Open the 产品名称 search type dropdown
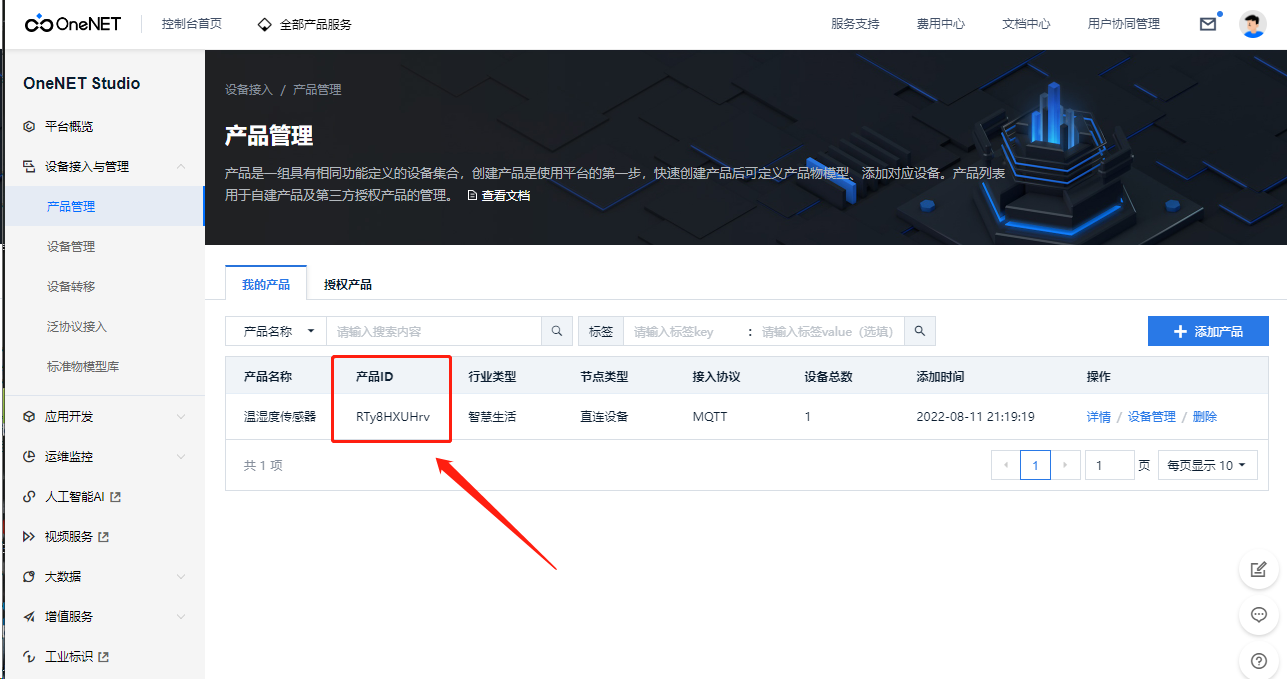1287x679 pixels. click(x=276, y=331)
